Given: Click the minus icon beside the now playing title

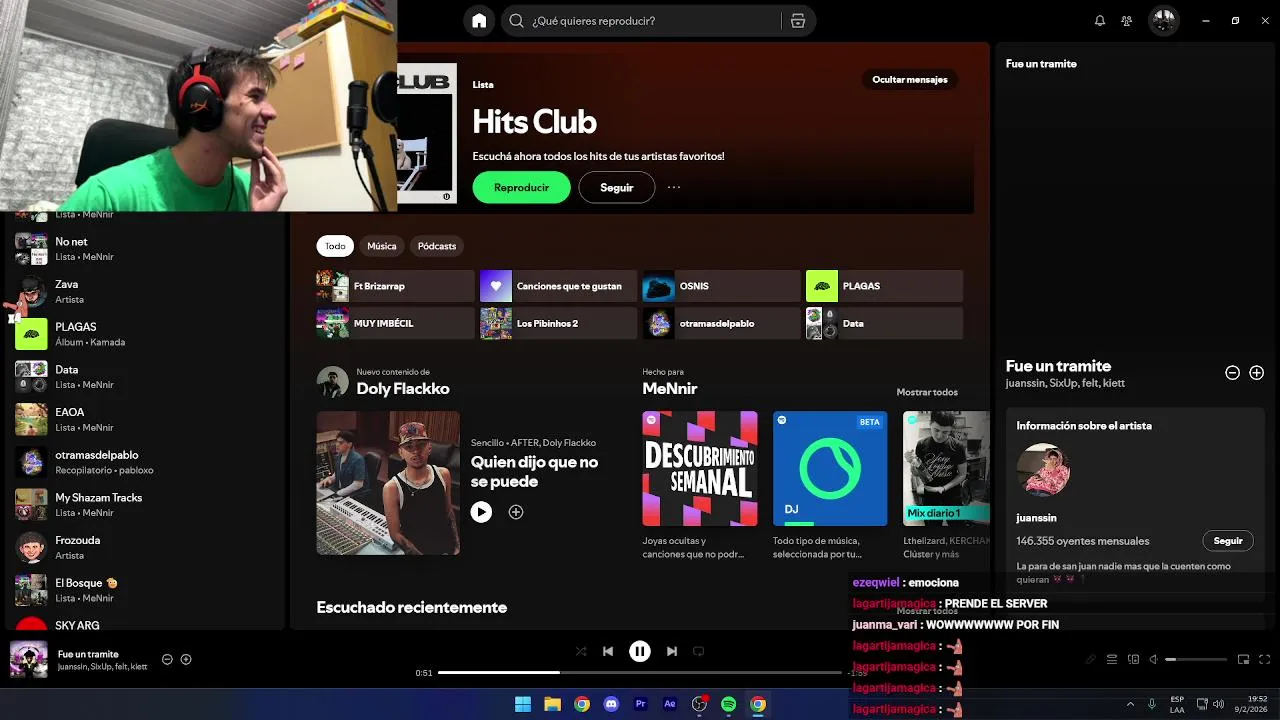Looking at the screenshot, I should 167,659.
